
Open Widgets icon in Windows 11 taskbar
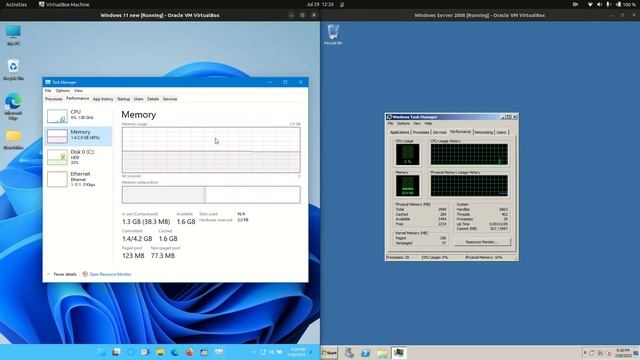coord(131,352)
